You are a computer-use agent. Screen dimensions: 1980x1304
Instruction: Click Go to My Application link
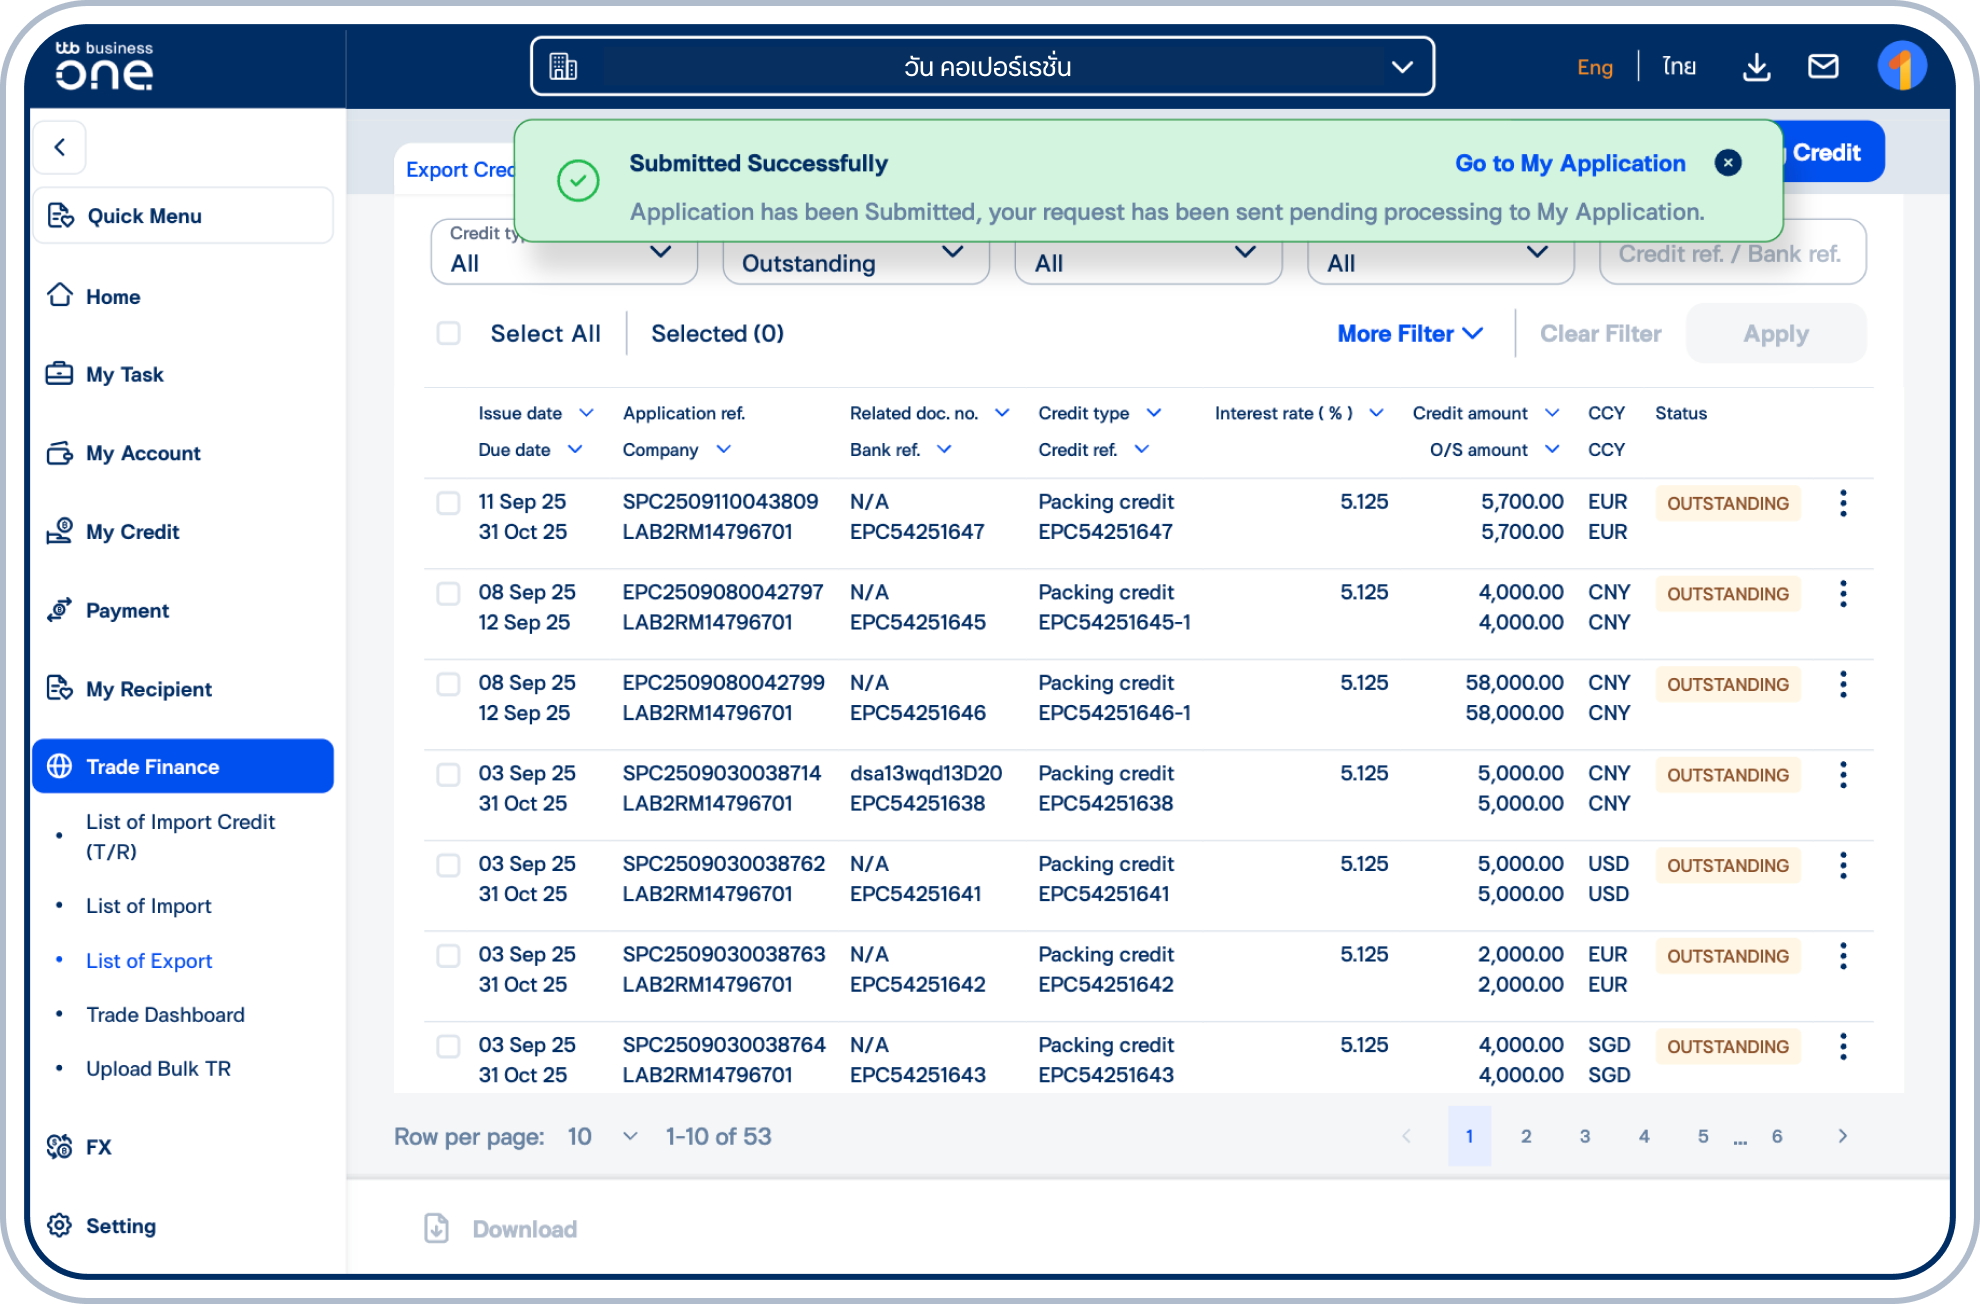coord(1569,163)
